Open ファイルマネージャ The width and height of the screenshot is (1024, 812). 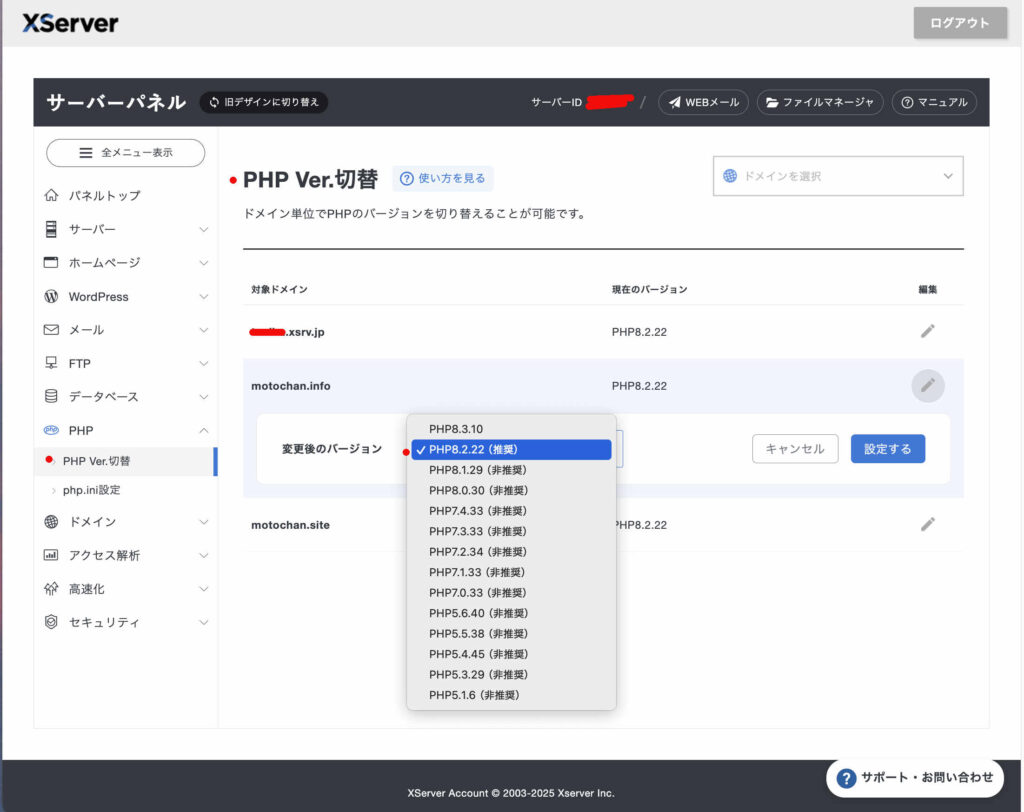click(820, 102)
